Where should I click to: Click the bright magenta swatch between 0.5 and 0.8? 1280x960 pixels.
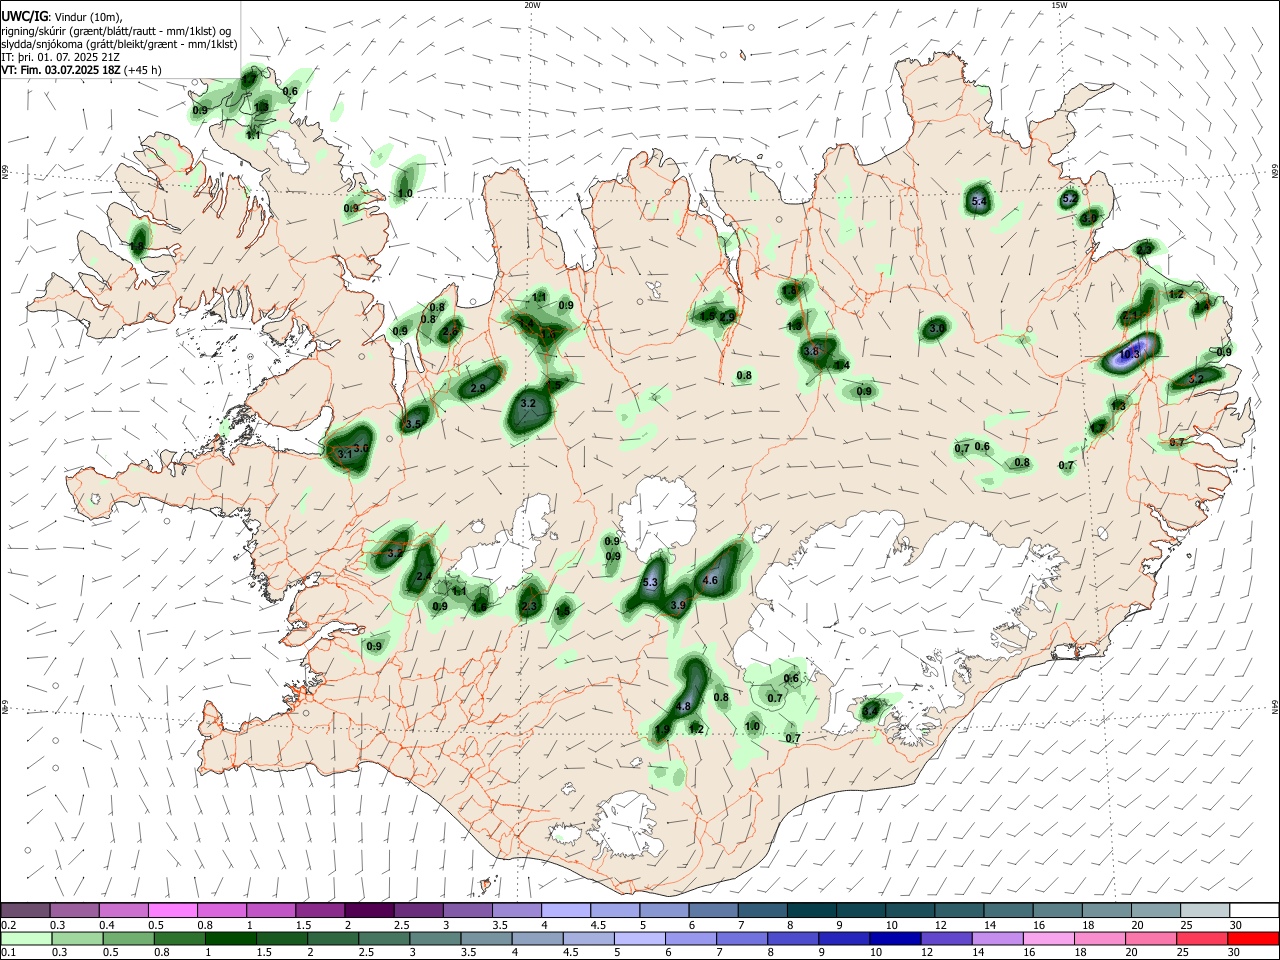[x=172, y=910]
